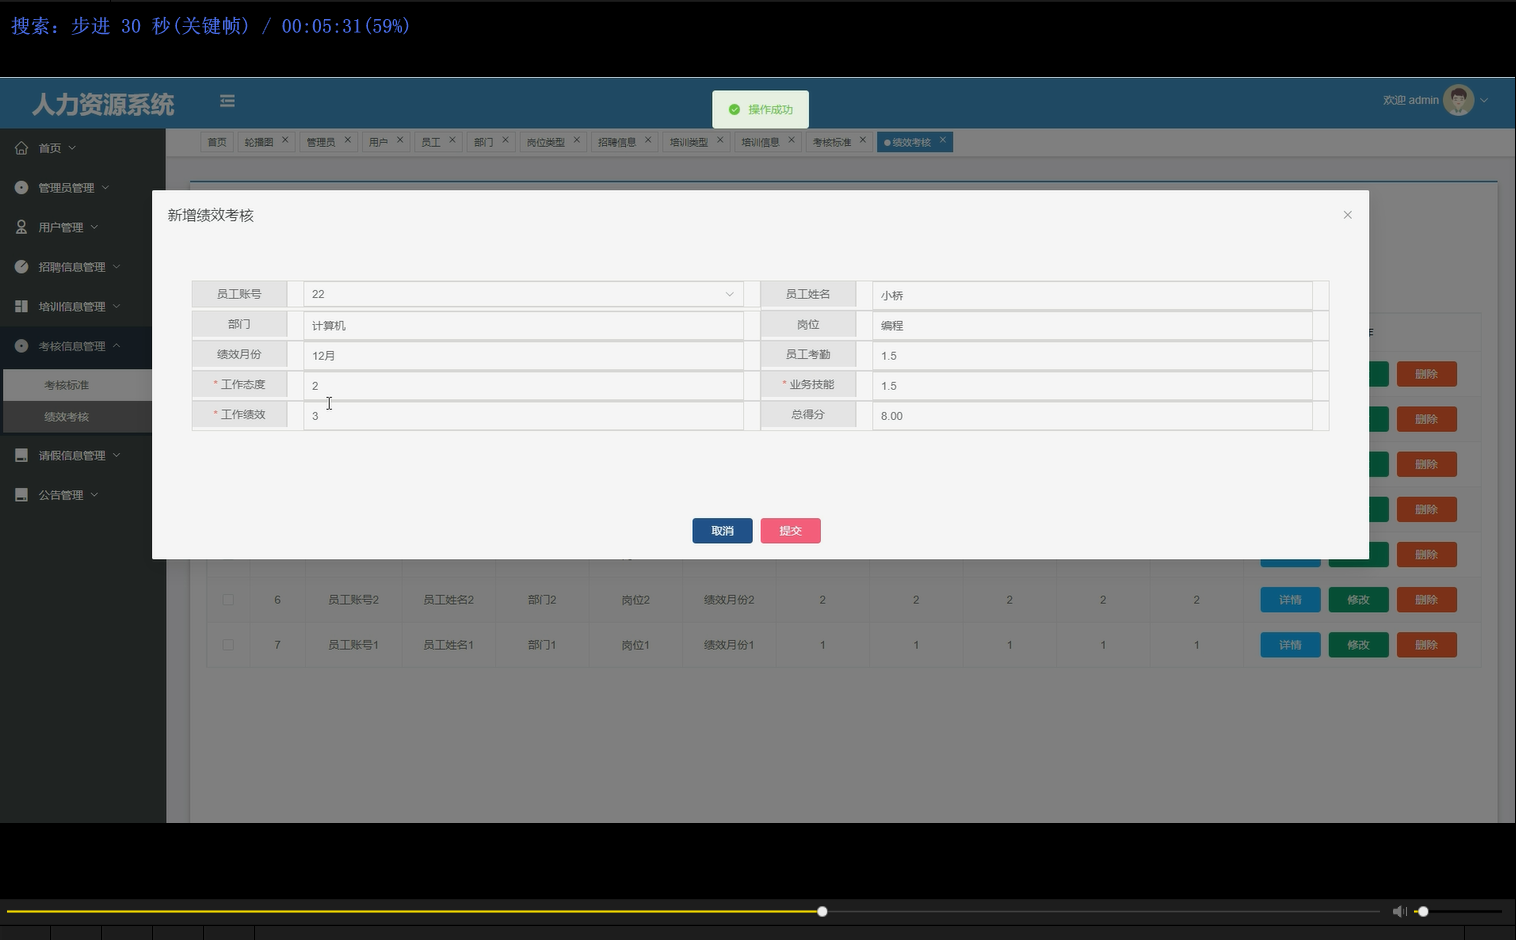1516x940 pixels.
Task: Mute the player with speaker icon
Action: click(1399, 911)
